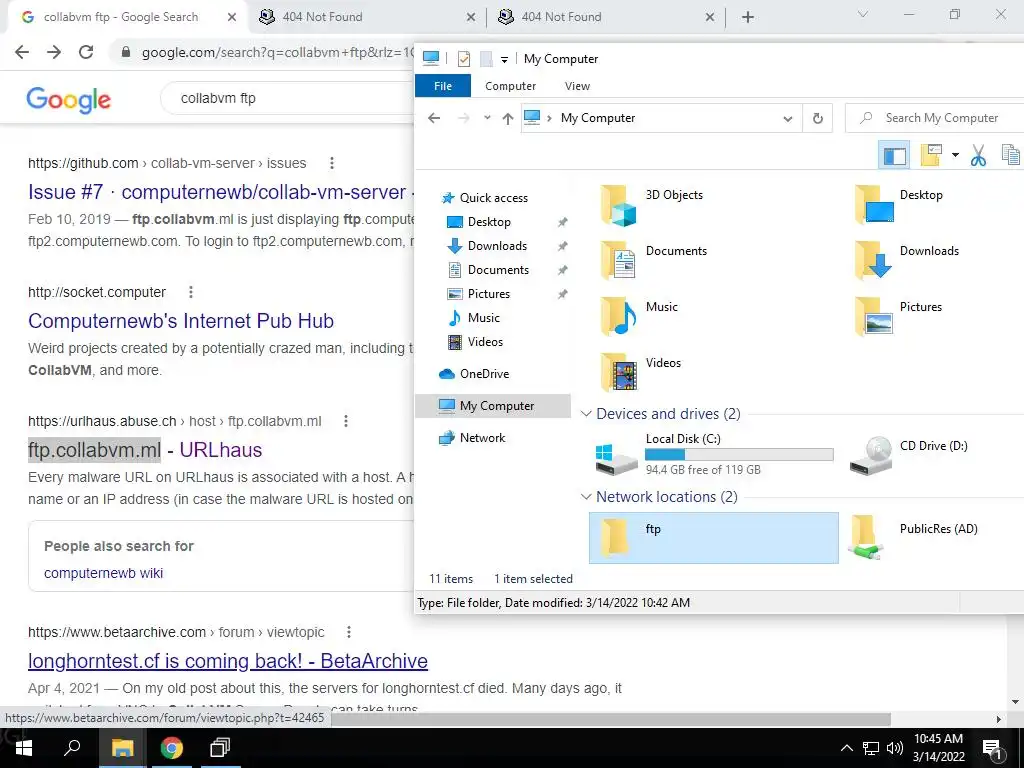Show hidden system tray icons

[846, 748]
